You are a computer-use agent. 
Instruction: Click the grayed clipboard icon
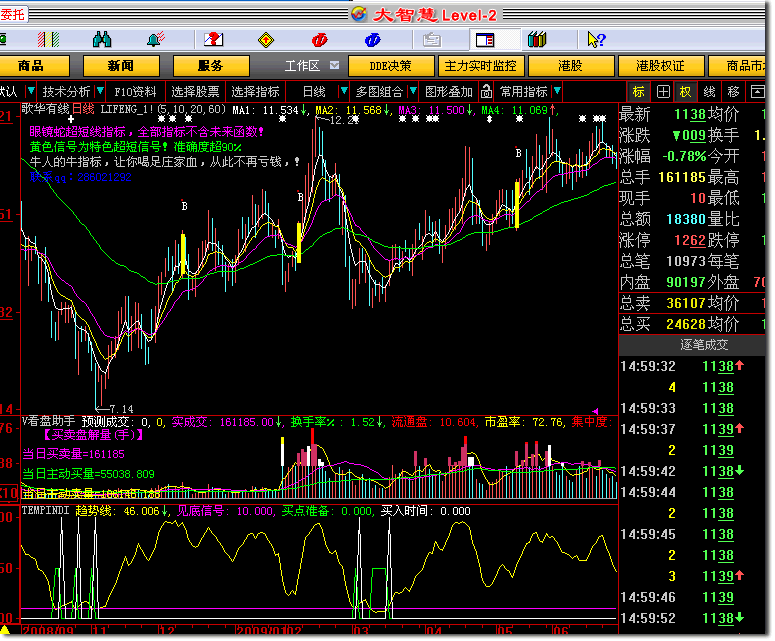point(431,40)
